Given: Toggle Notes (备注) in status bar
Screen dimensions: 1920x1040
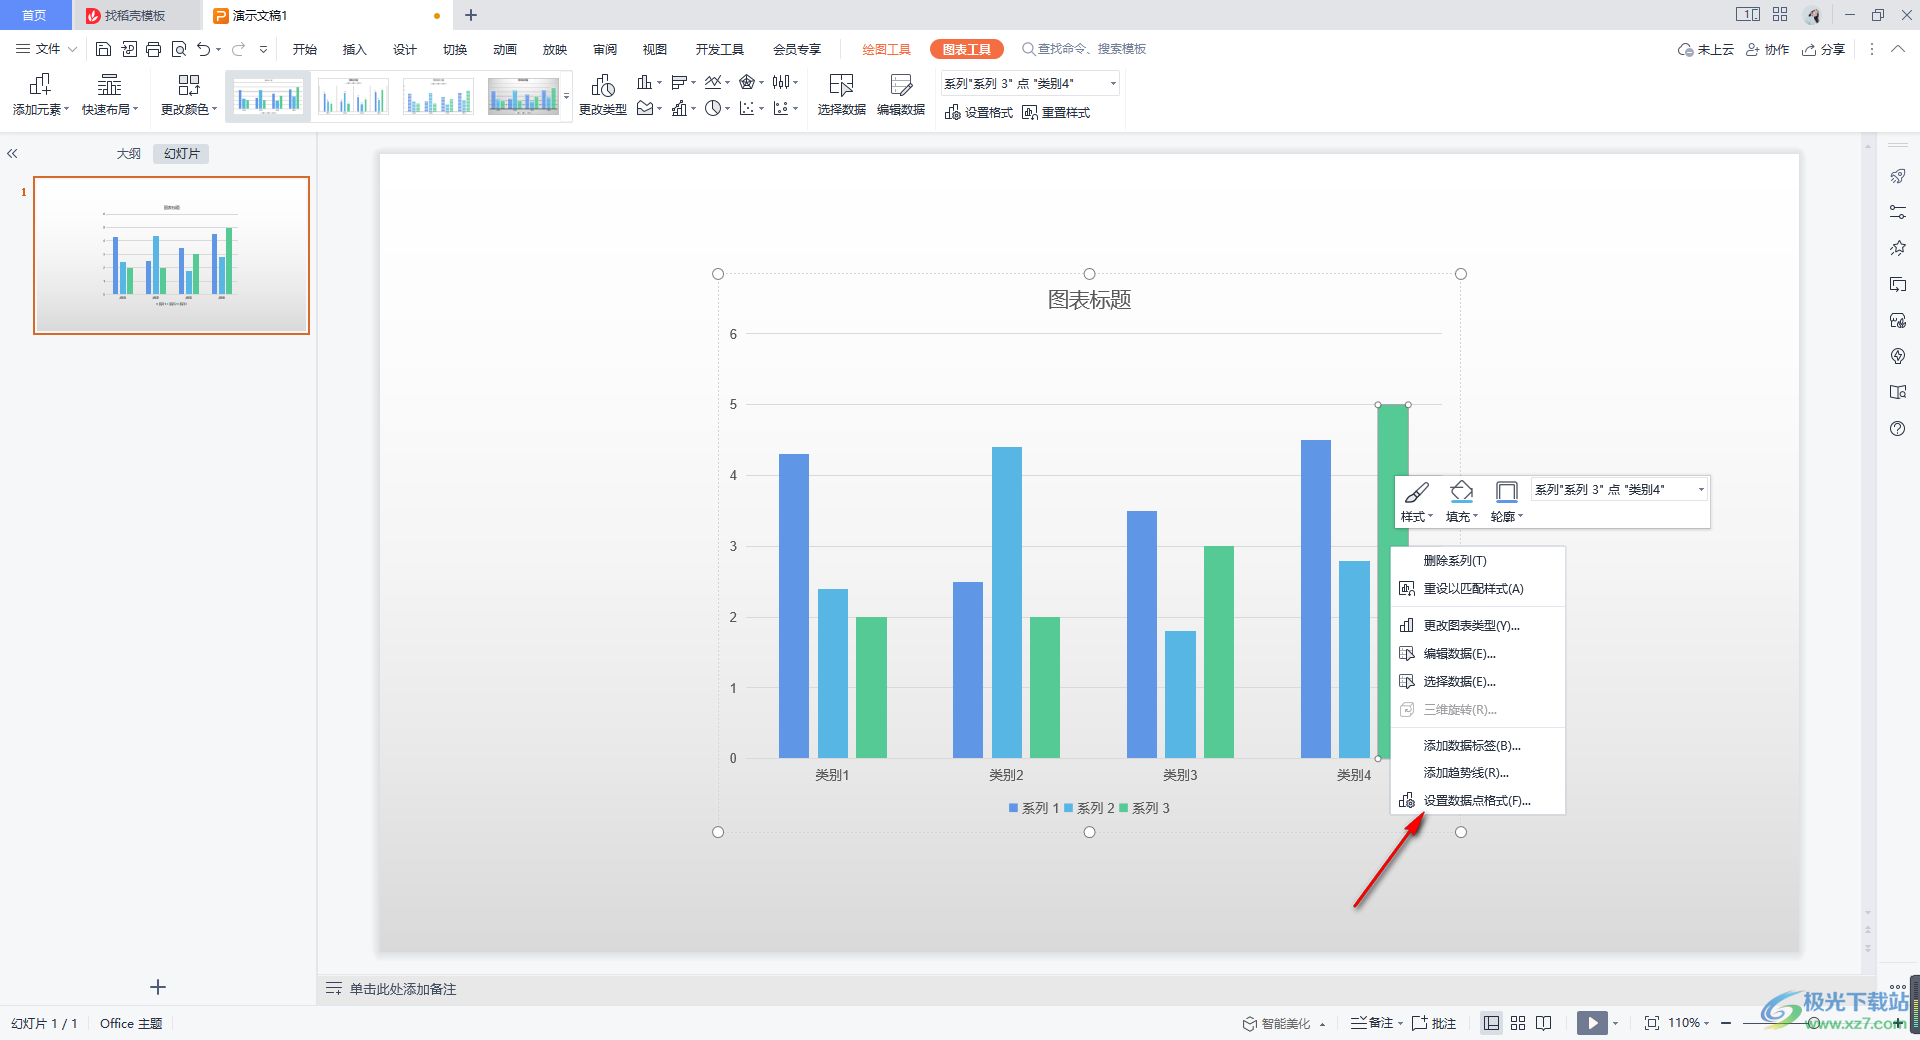Looking at the screenshot, I should pyautogui.click(x=1372, y=1023).
